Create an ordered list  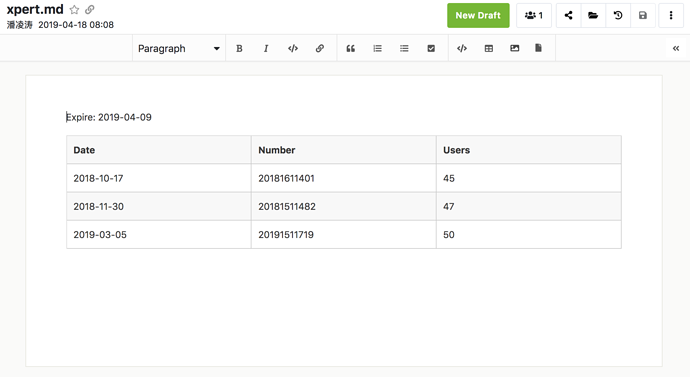(x=378, y=48)
